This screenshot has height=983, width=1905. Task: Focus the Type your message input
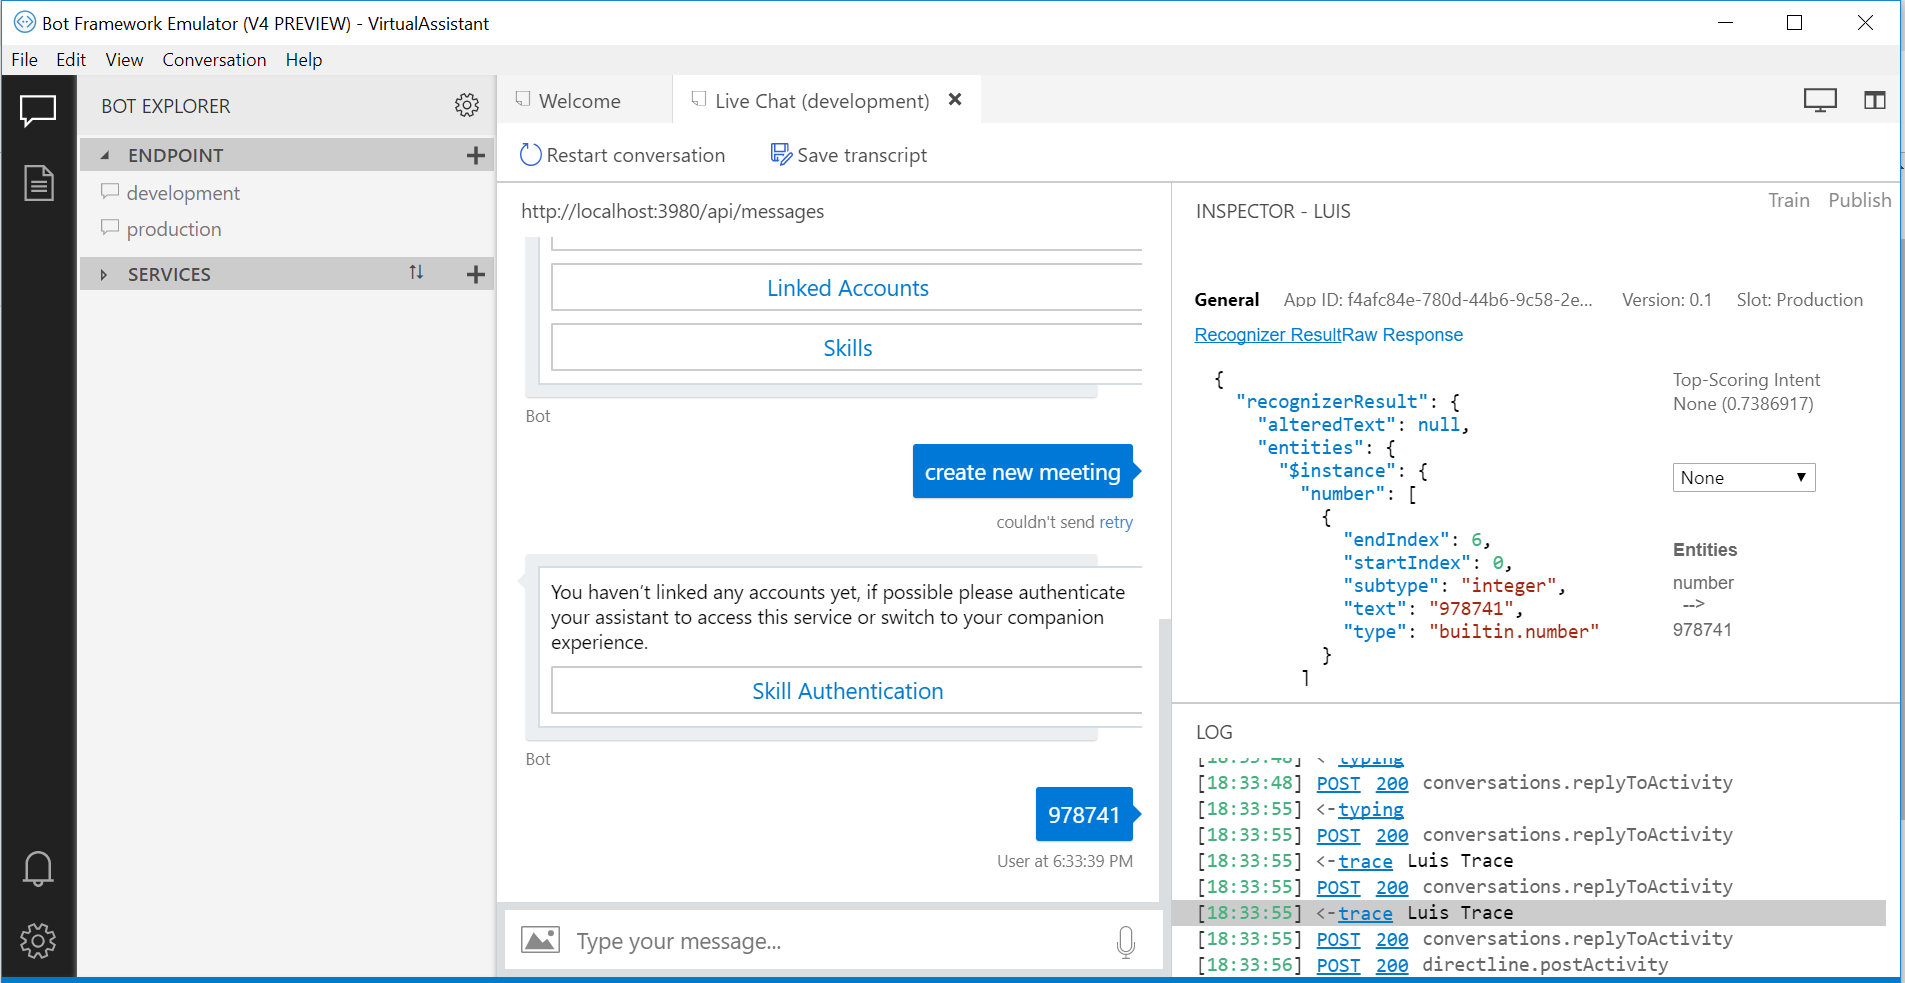coord(838,941)
